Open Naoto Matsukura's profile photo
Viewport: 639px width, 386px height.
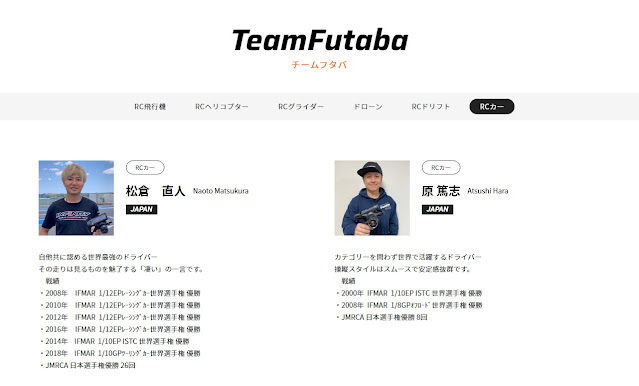(x=76, y=198)
